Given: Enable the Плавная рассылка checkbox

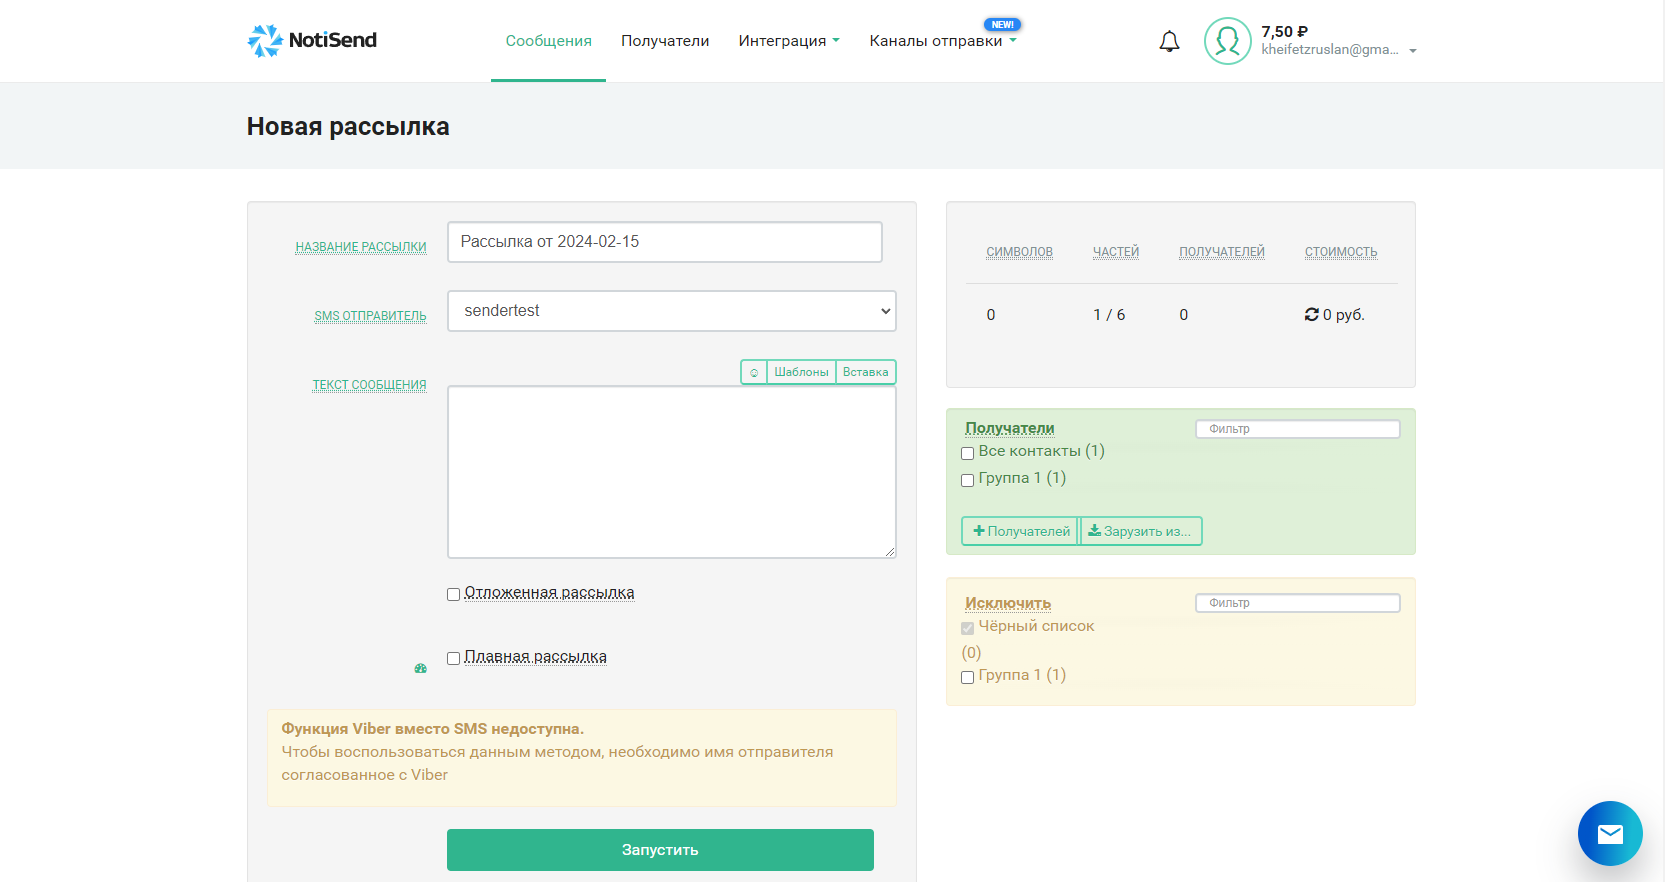Looking at the screenshot, I should 453,658.
